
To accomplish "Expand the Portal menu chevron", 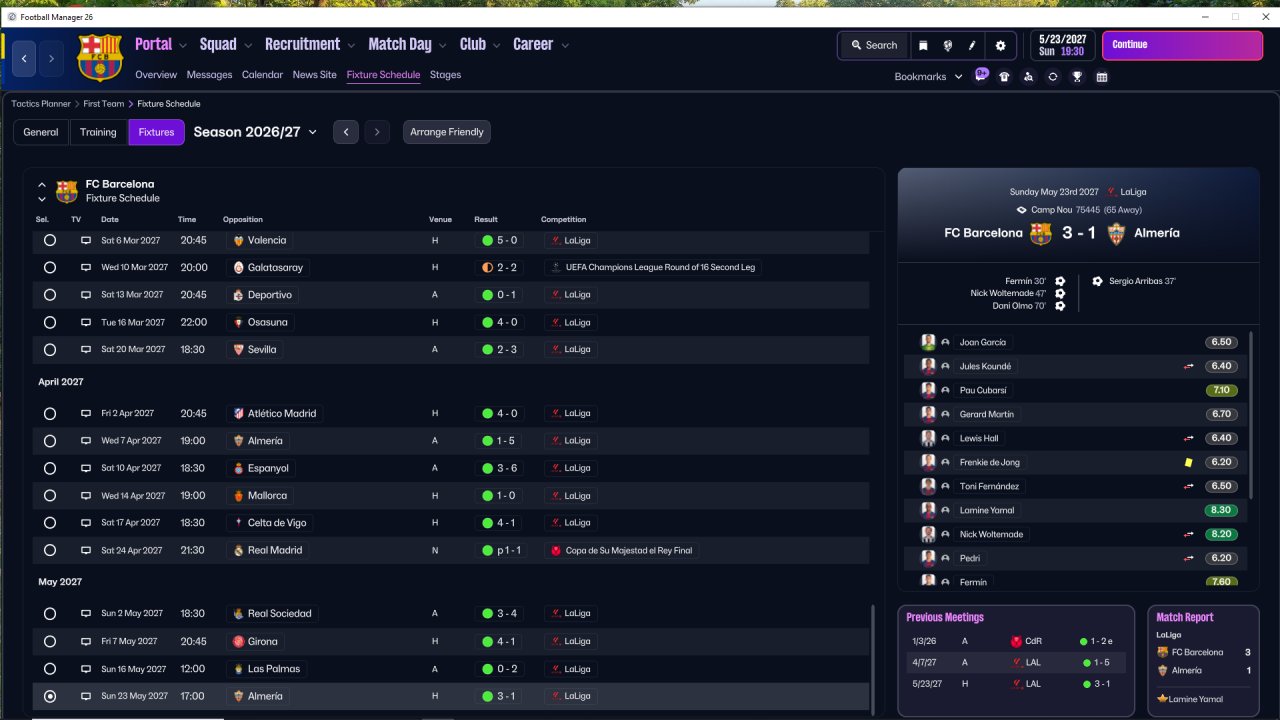I will tap(183, 45).
